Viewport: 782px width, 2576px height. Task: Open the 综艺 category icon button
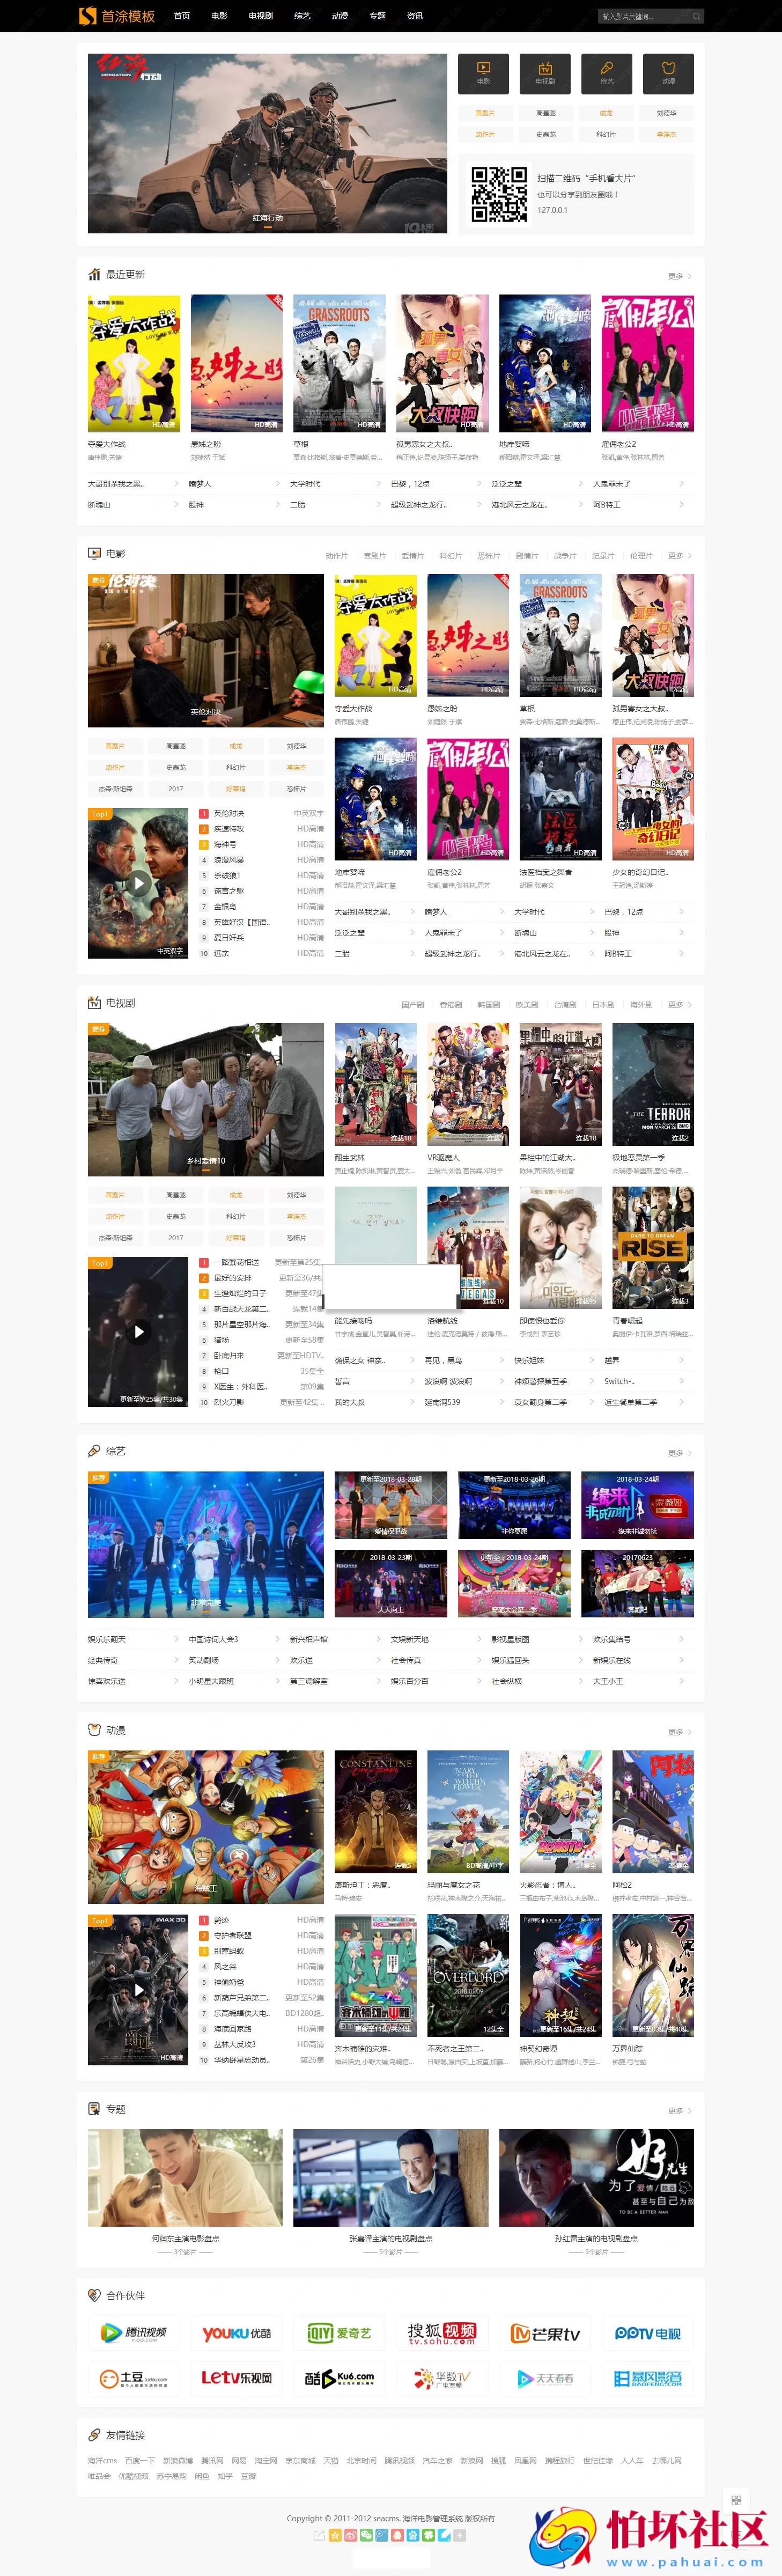pyautogui.click(x=607, y=73)
